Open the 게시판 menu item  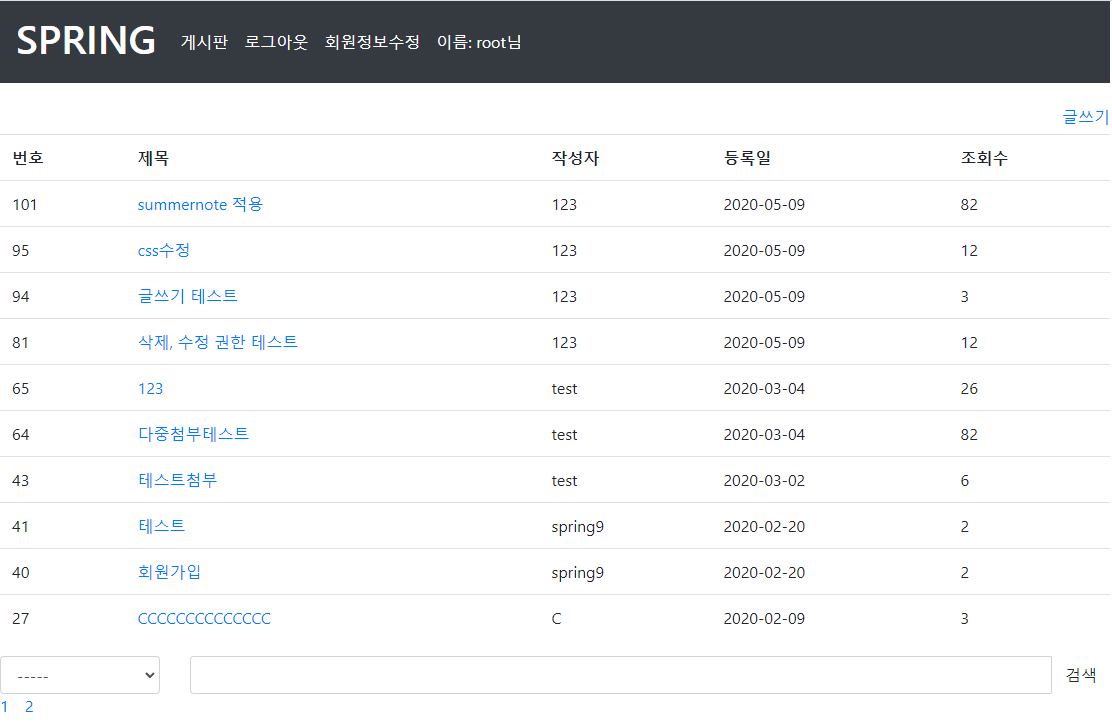point(204,43)
